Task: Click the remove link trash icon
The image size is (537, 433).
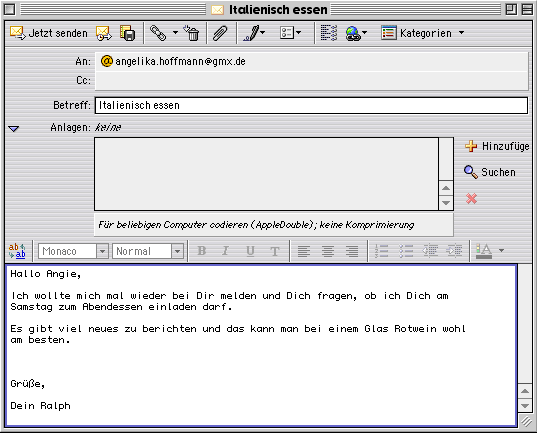Action: (191, 33)
